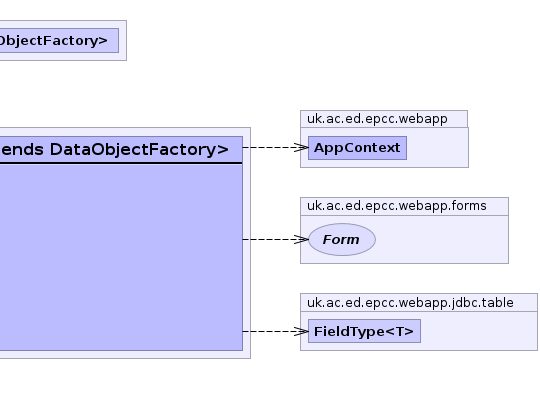Select the FieldType<T> class node
Screen dimensions: 540x396
[364, 331]
